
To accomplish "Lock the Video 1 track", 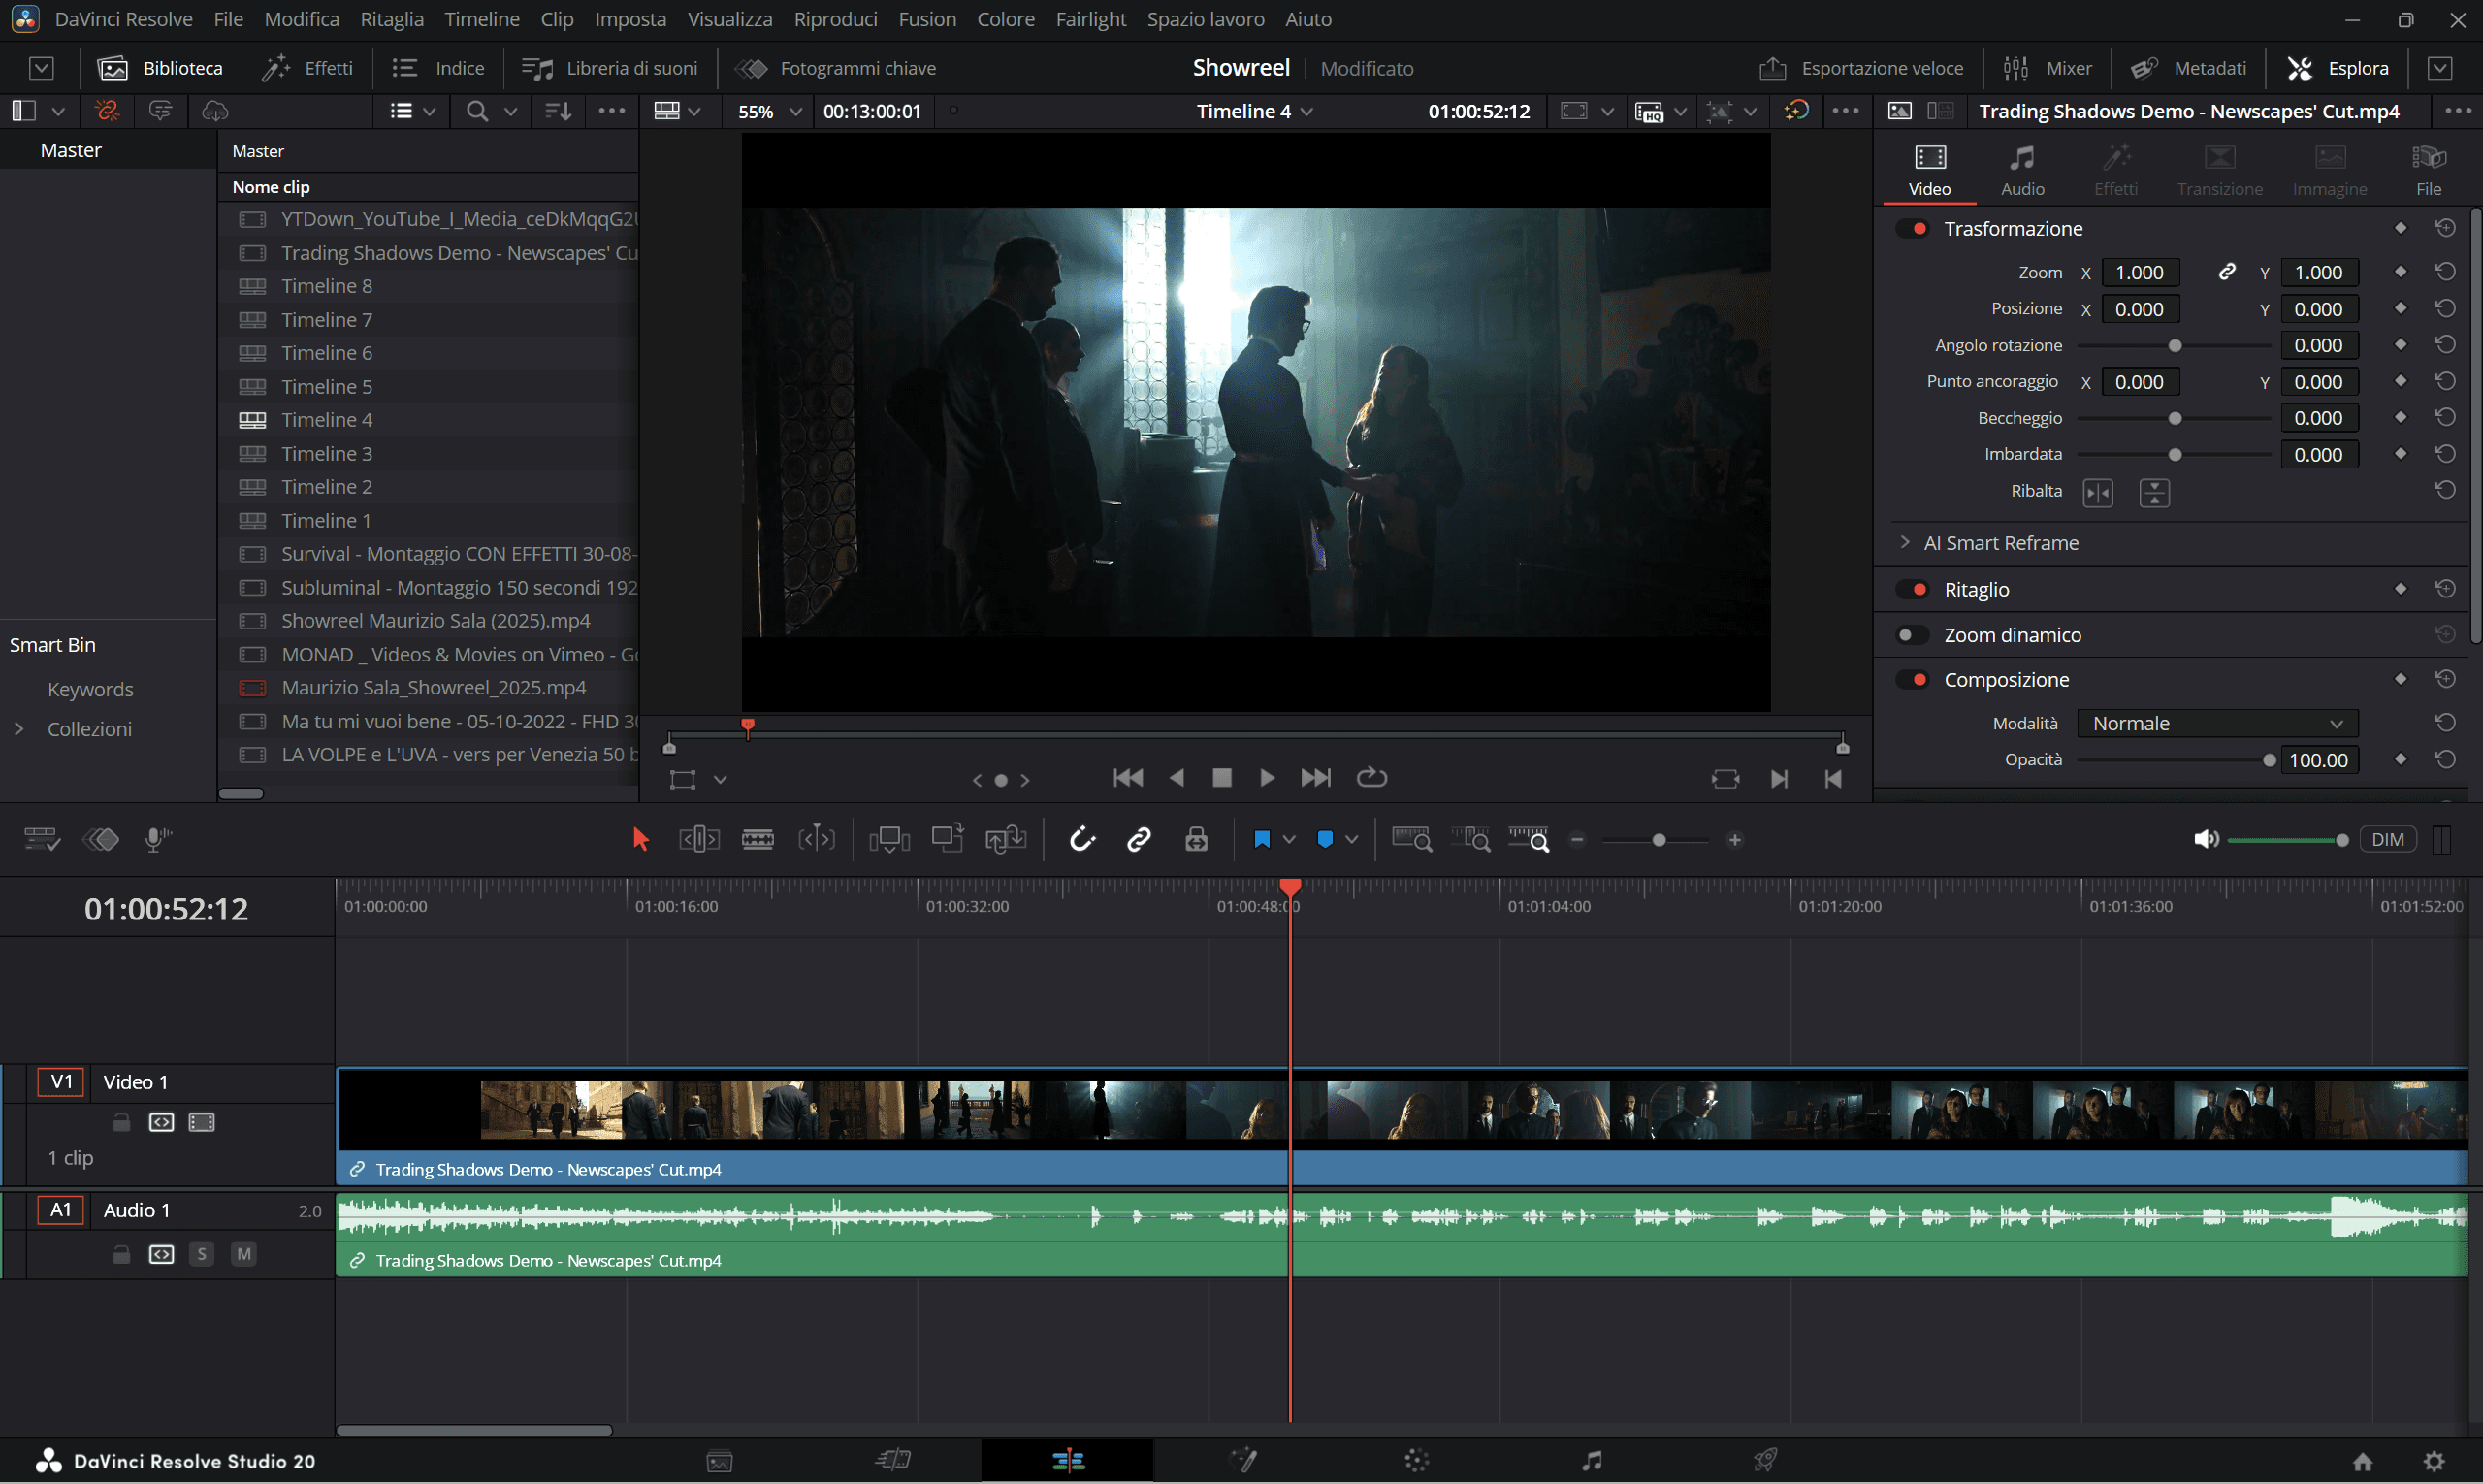I will [121, 1122].
